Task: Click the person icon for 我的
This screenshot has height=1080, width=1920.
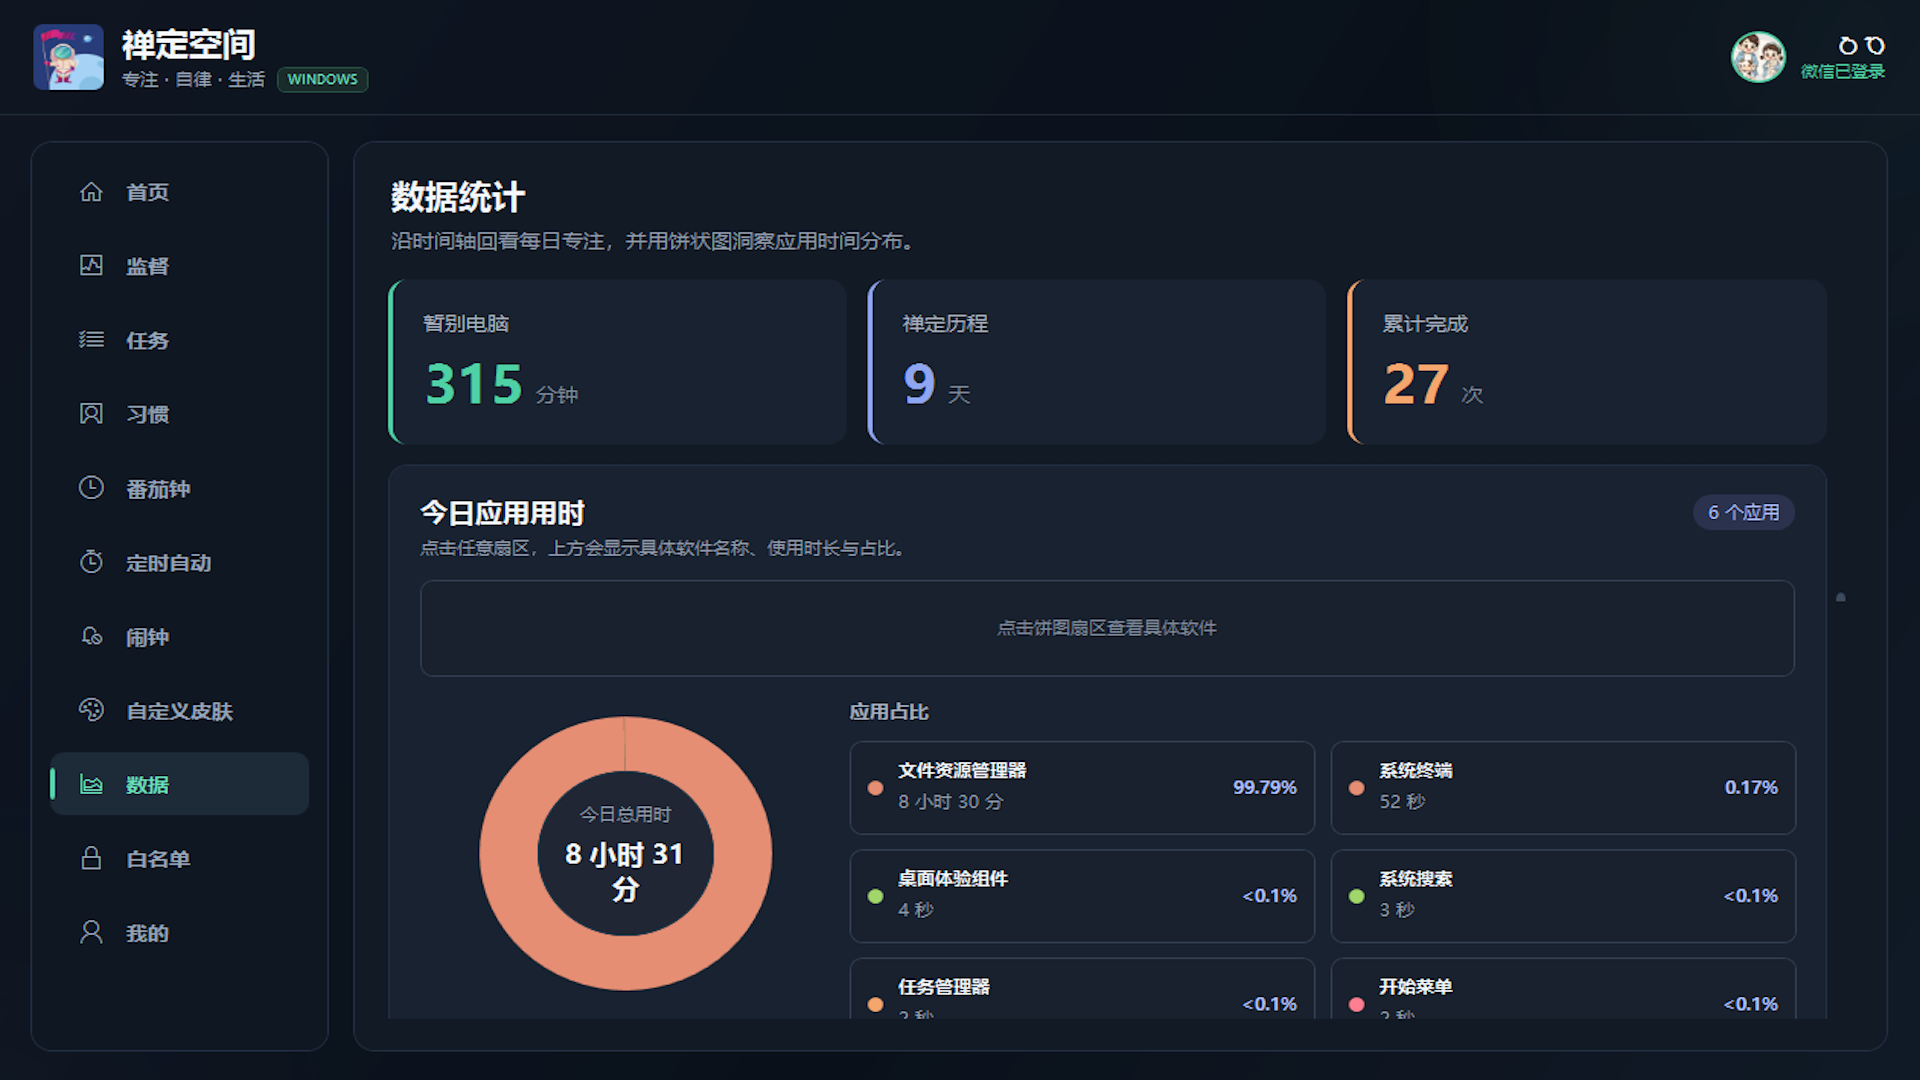Action: coord(91,932)
